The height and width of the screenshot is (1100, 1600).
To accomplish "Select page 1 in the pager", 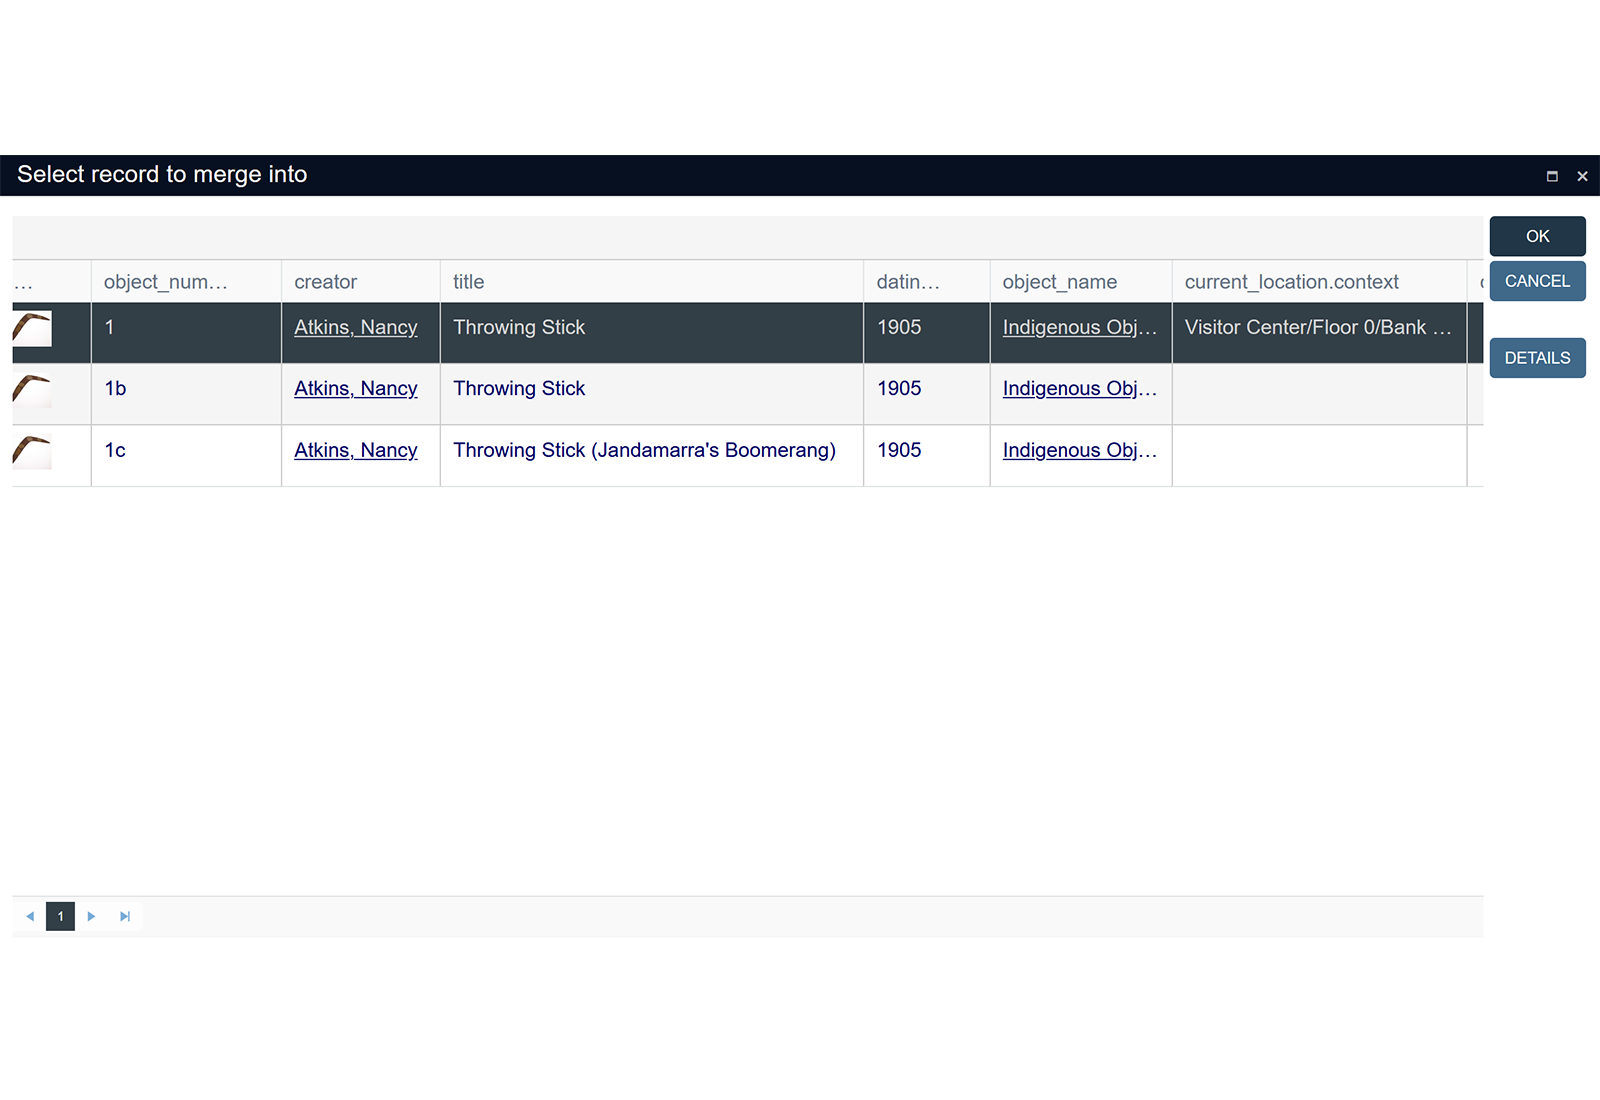I will click(60, 916).
